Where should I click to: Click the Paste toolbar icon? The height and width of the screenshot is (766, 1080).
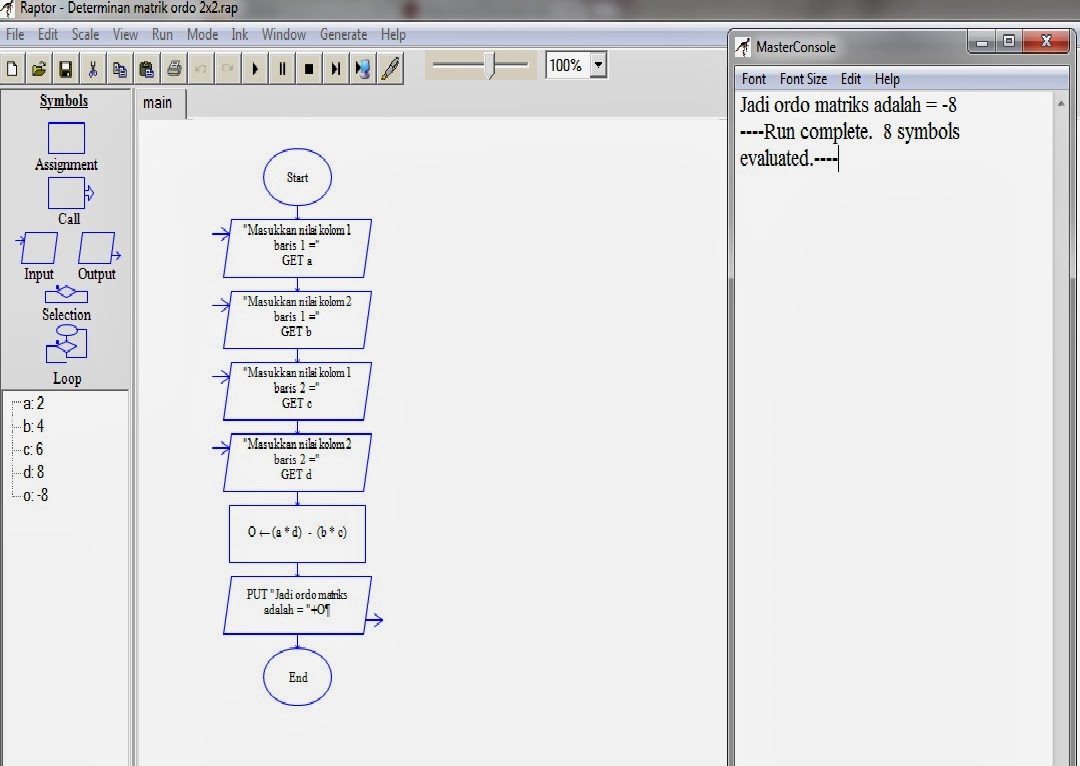[x=147, y=67]
